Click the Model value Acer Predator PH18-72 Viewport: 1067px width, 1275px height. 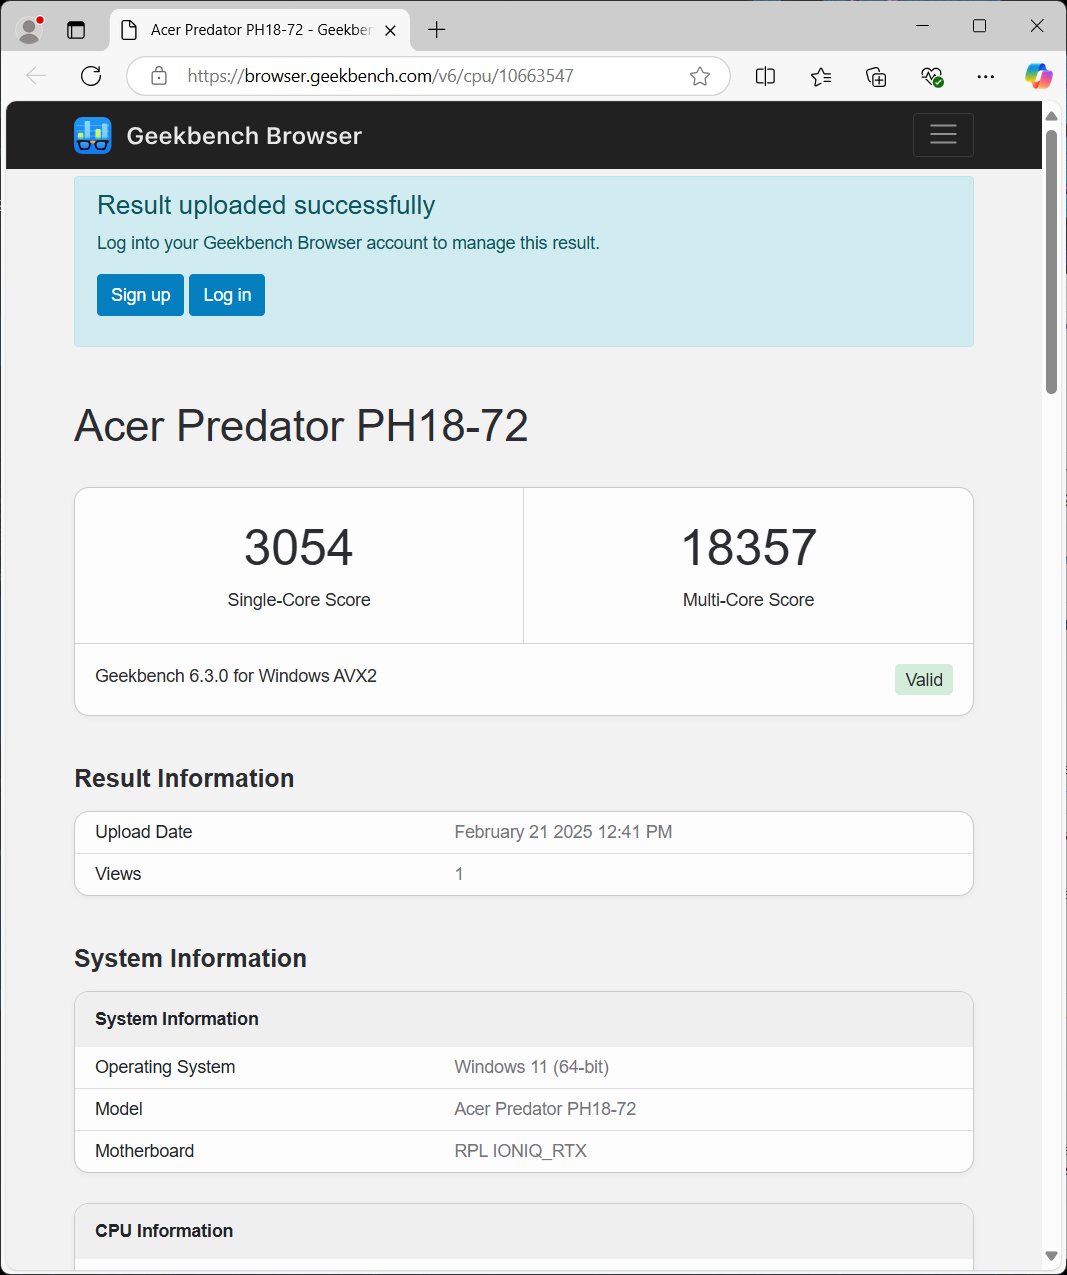(545, 1109)
